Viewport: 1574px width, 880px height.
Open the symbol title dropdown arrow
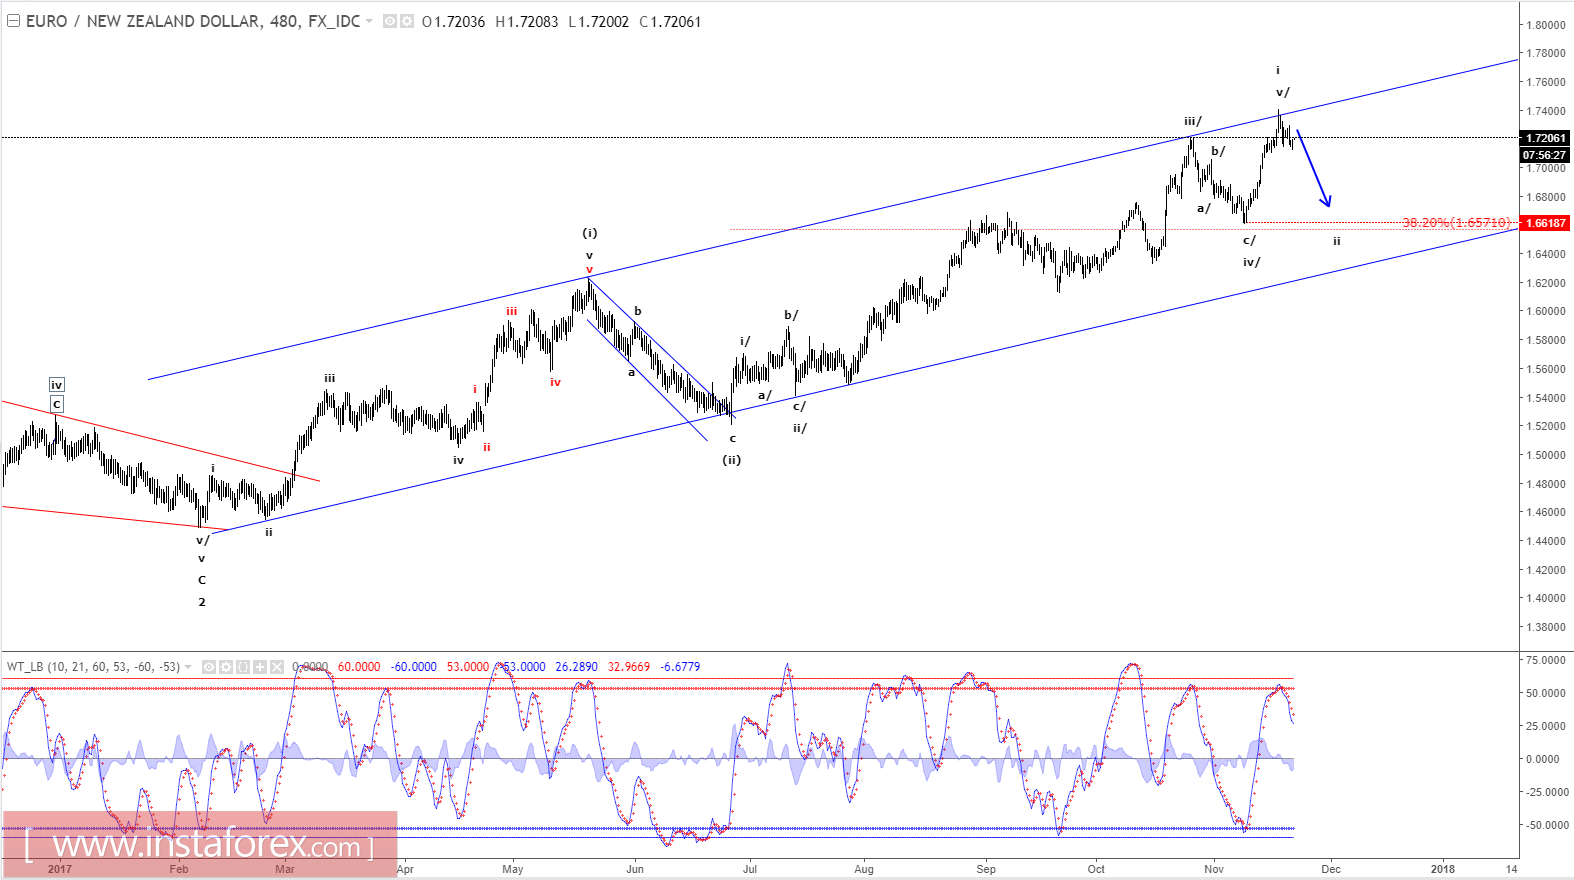click(x=369, y=21)
